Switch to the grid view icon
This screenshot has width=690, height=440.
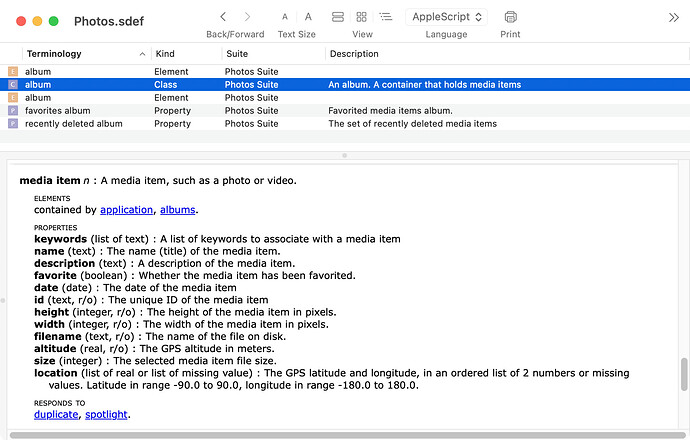click(x=361, y=17)
